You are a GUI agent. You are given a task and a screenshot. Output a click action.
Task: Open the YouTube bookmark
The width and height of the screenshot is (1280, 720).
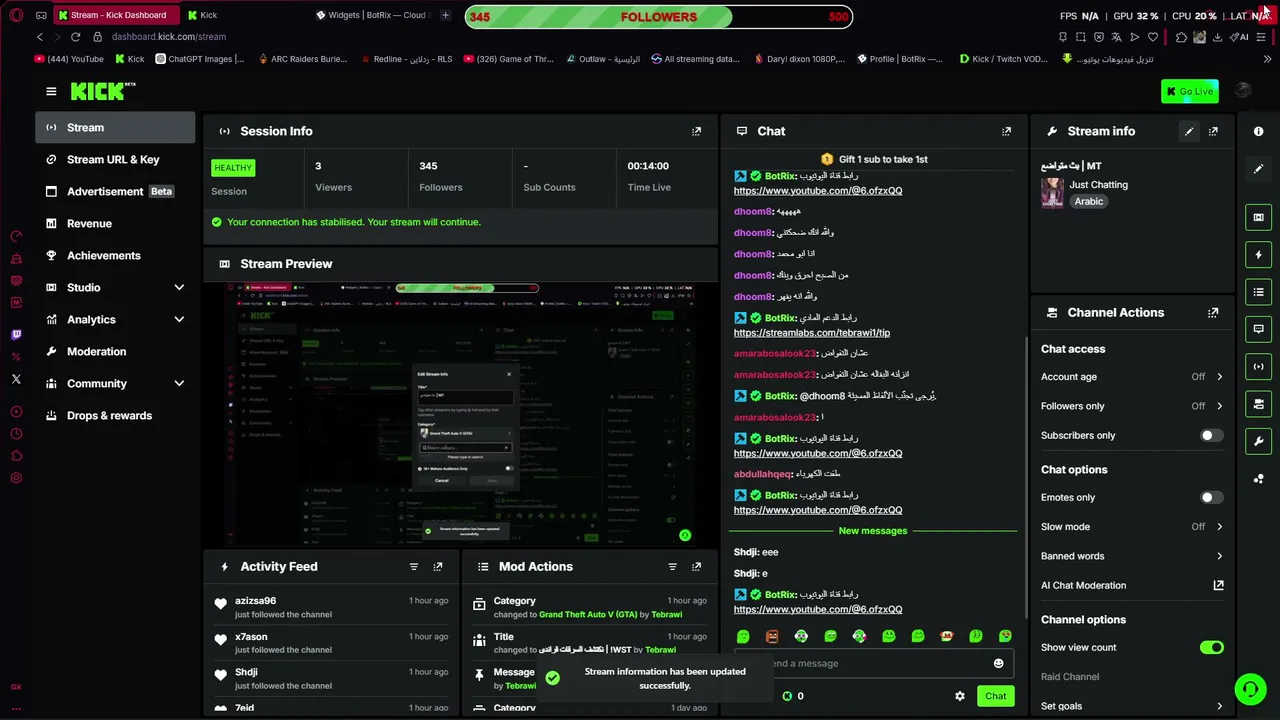pos(69,59)
